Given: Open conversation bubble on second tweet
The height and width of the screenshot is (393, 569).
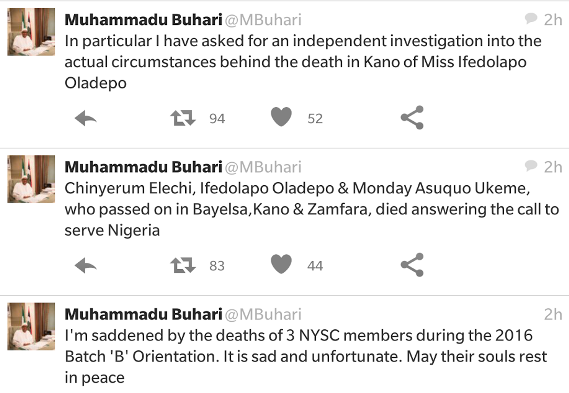Looking at the screenshot, I should pyautogui.click(x=531, y=165).
